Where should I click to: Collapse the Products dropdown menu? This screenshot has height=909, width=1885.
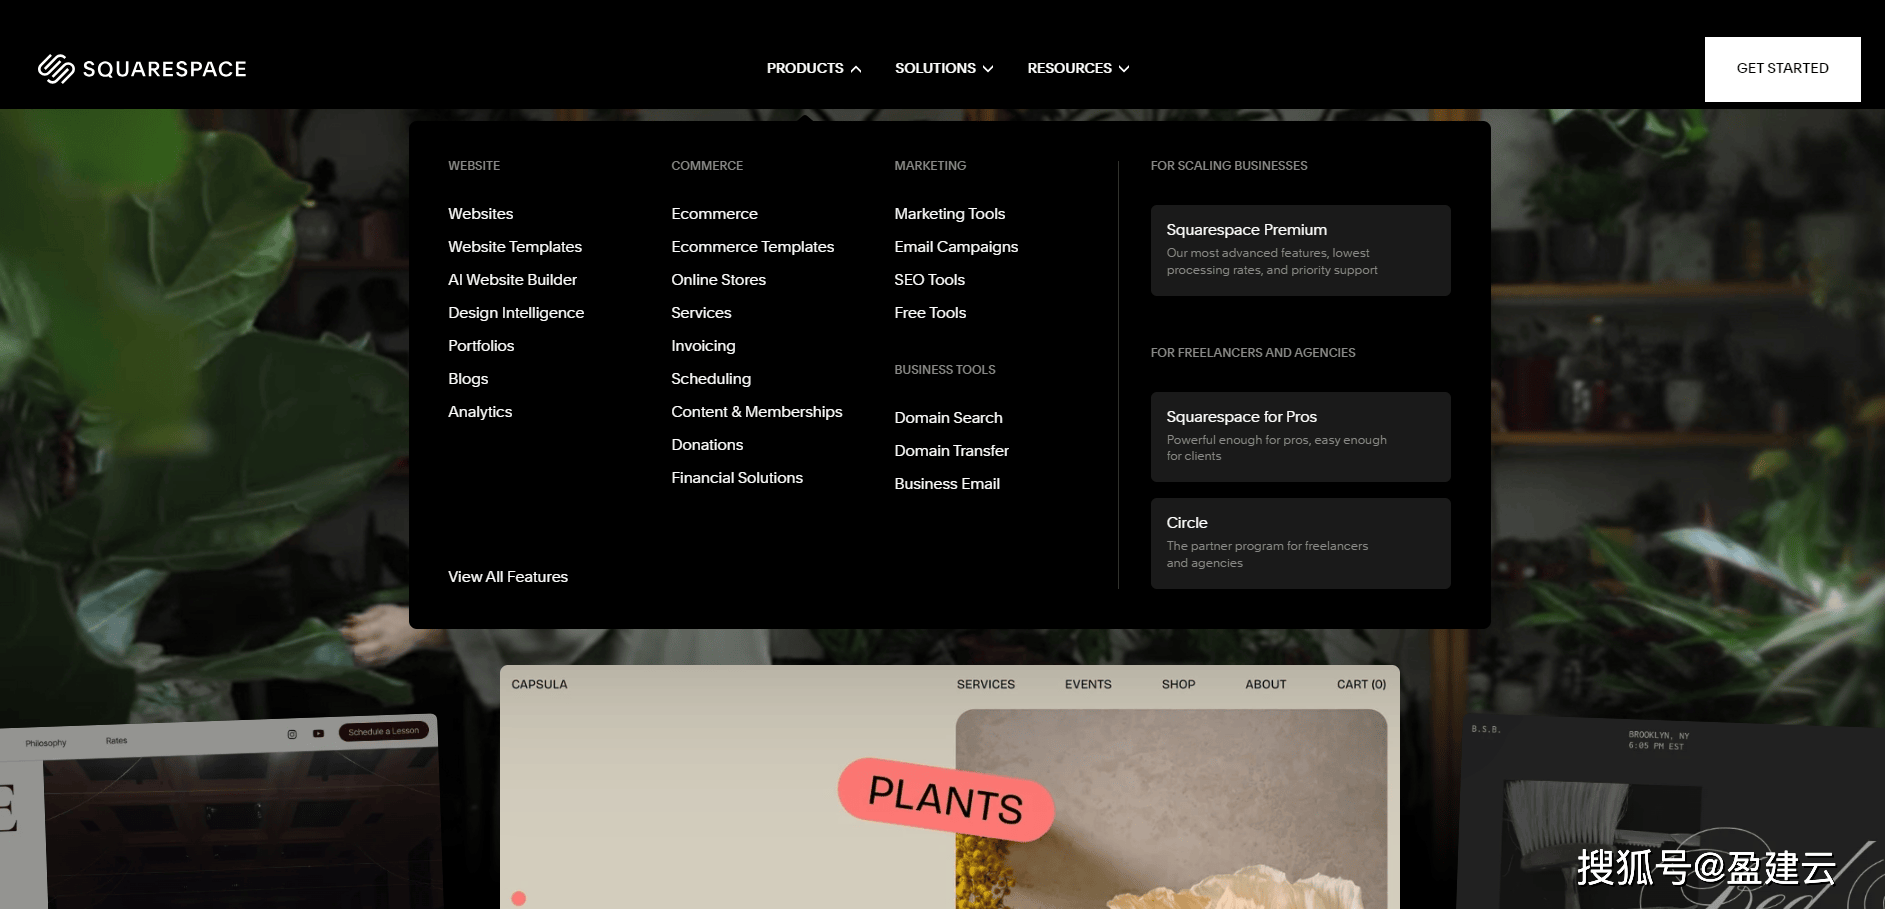(x=814, y=68)
